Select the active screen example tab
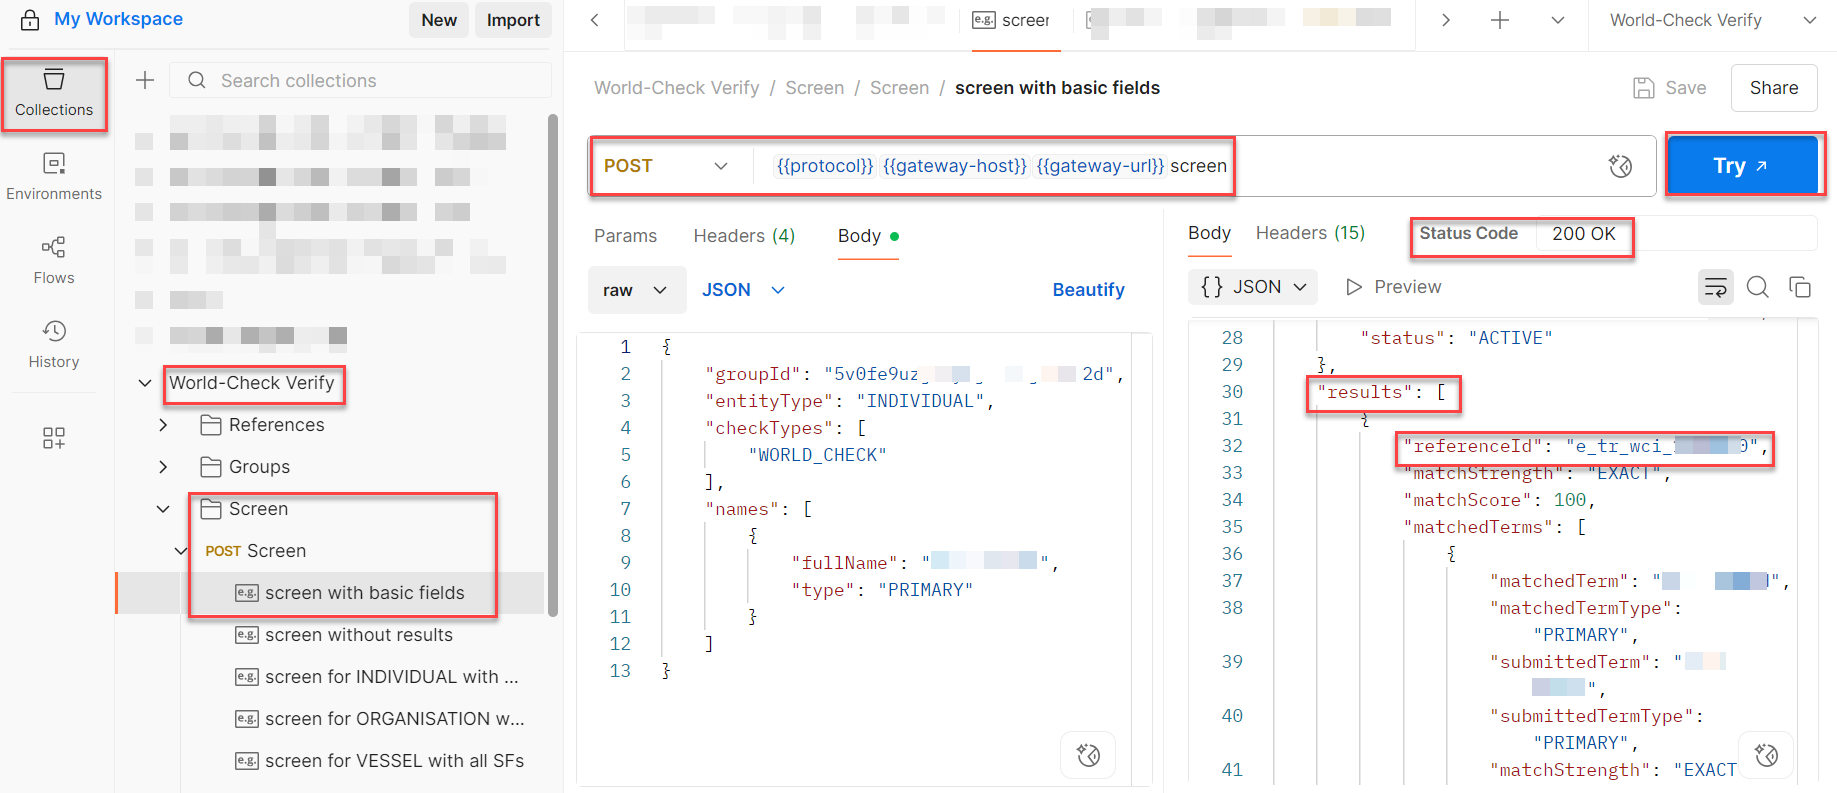The width and height of the screenshot is (1837, 793). tap(1012, 20)
